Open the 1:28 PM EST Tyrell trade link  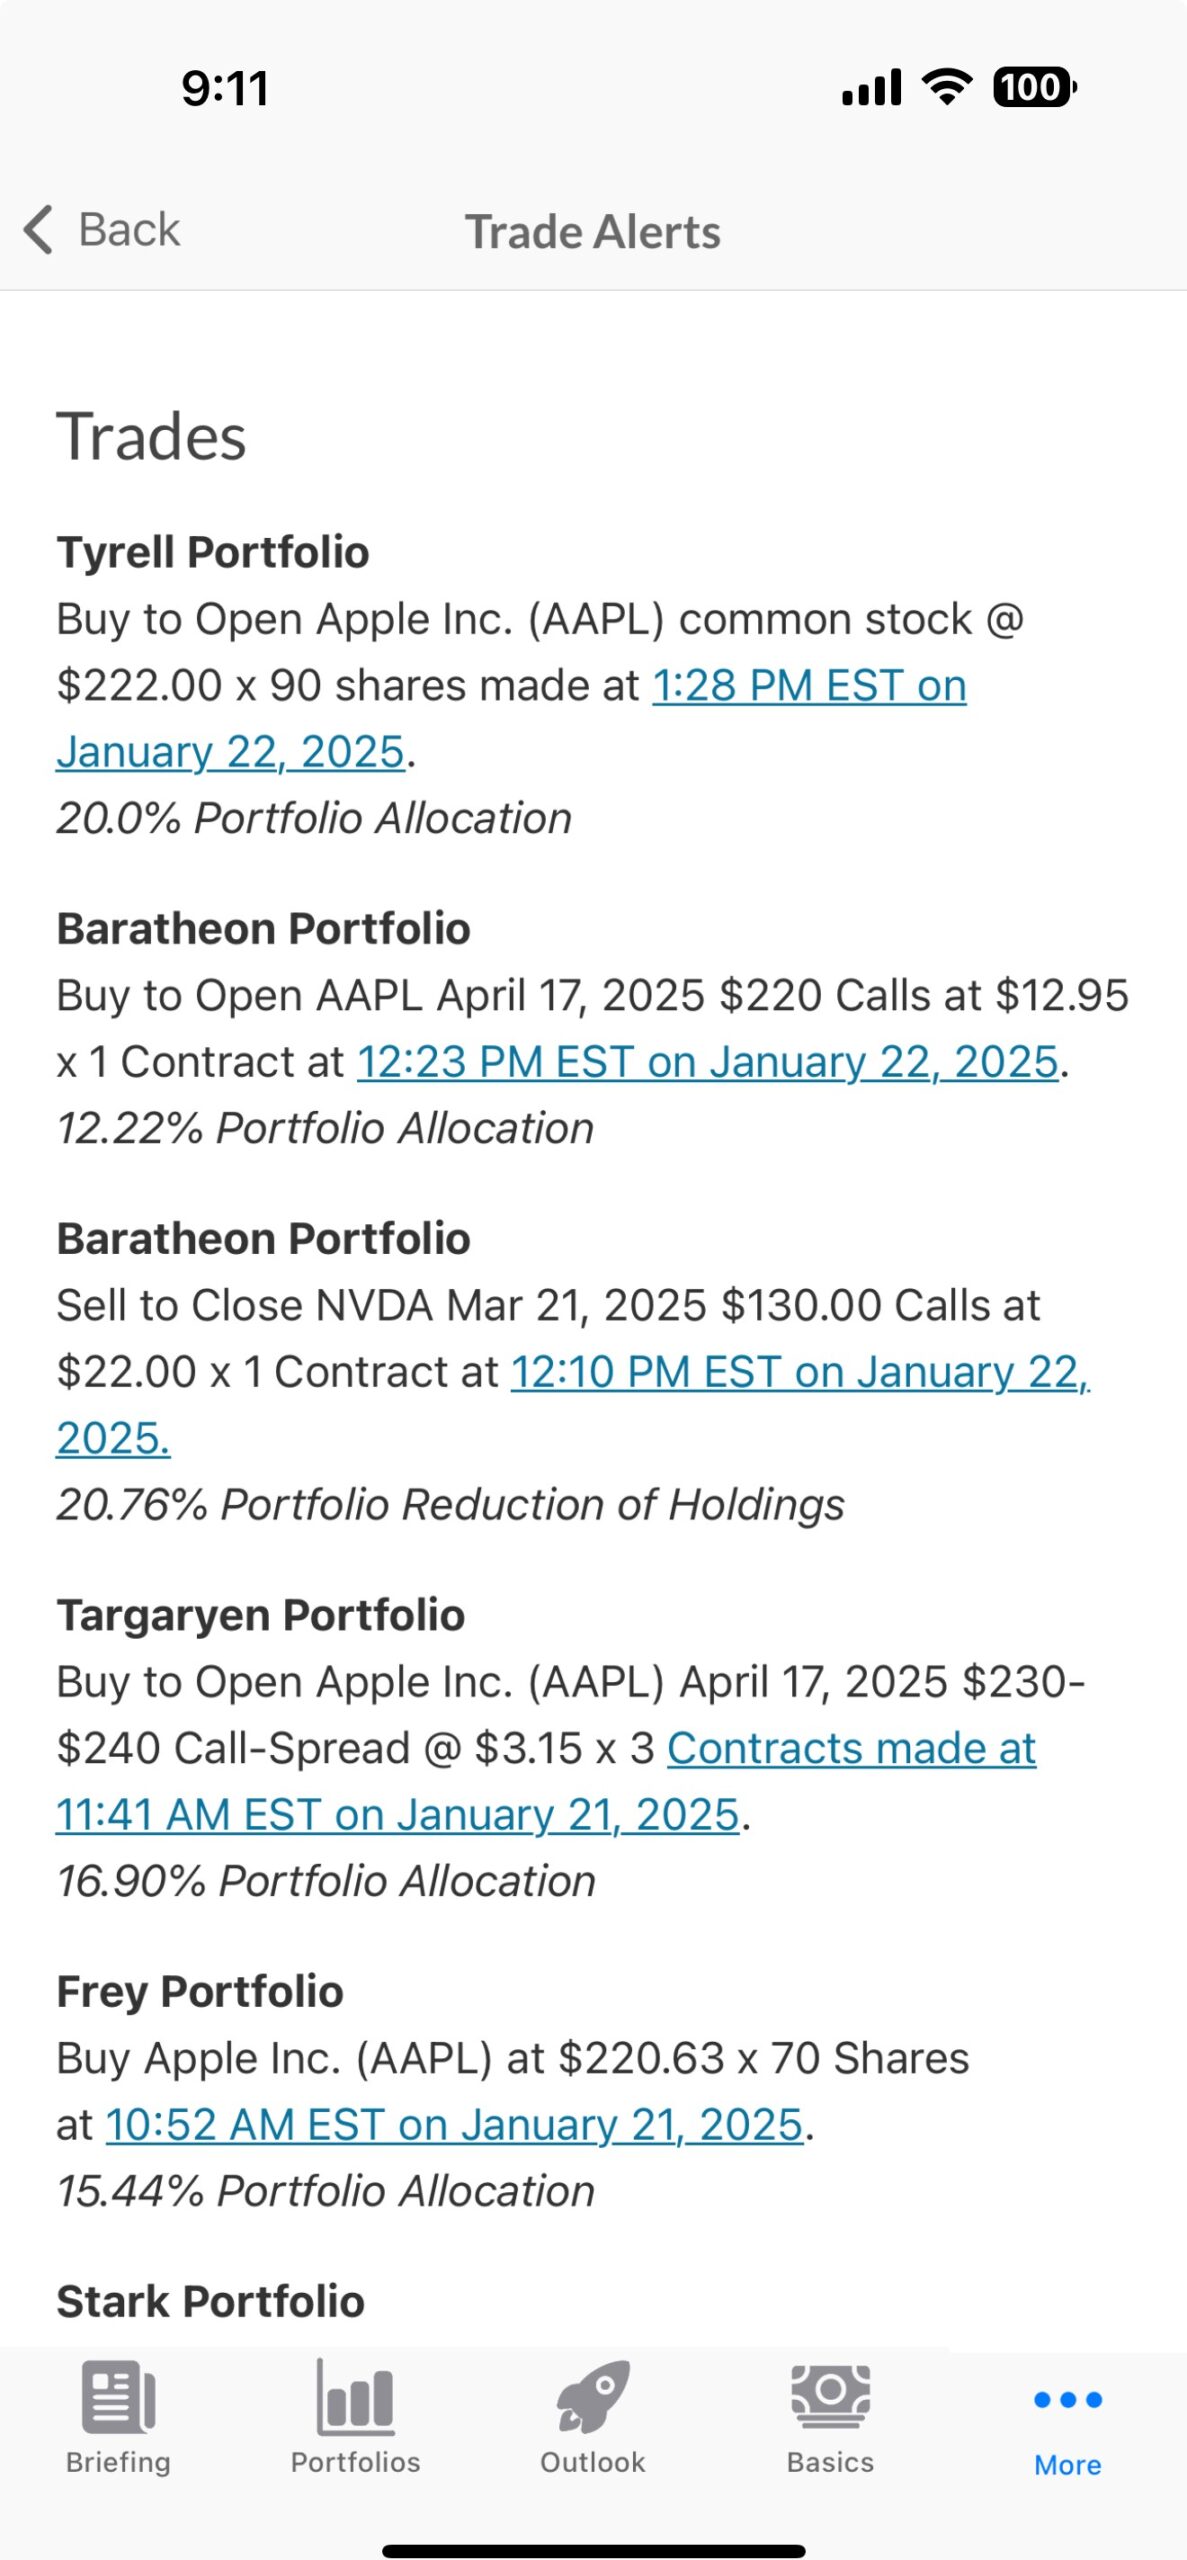pos(808,686)
